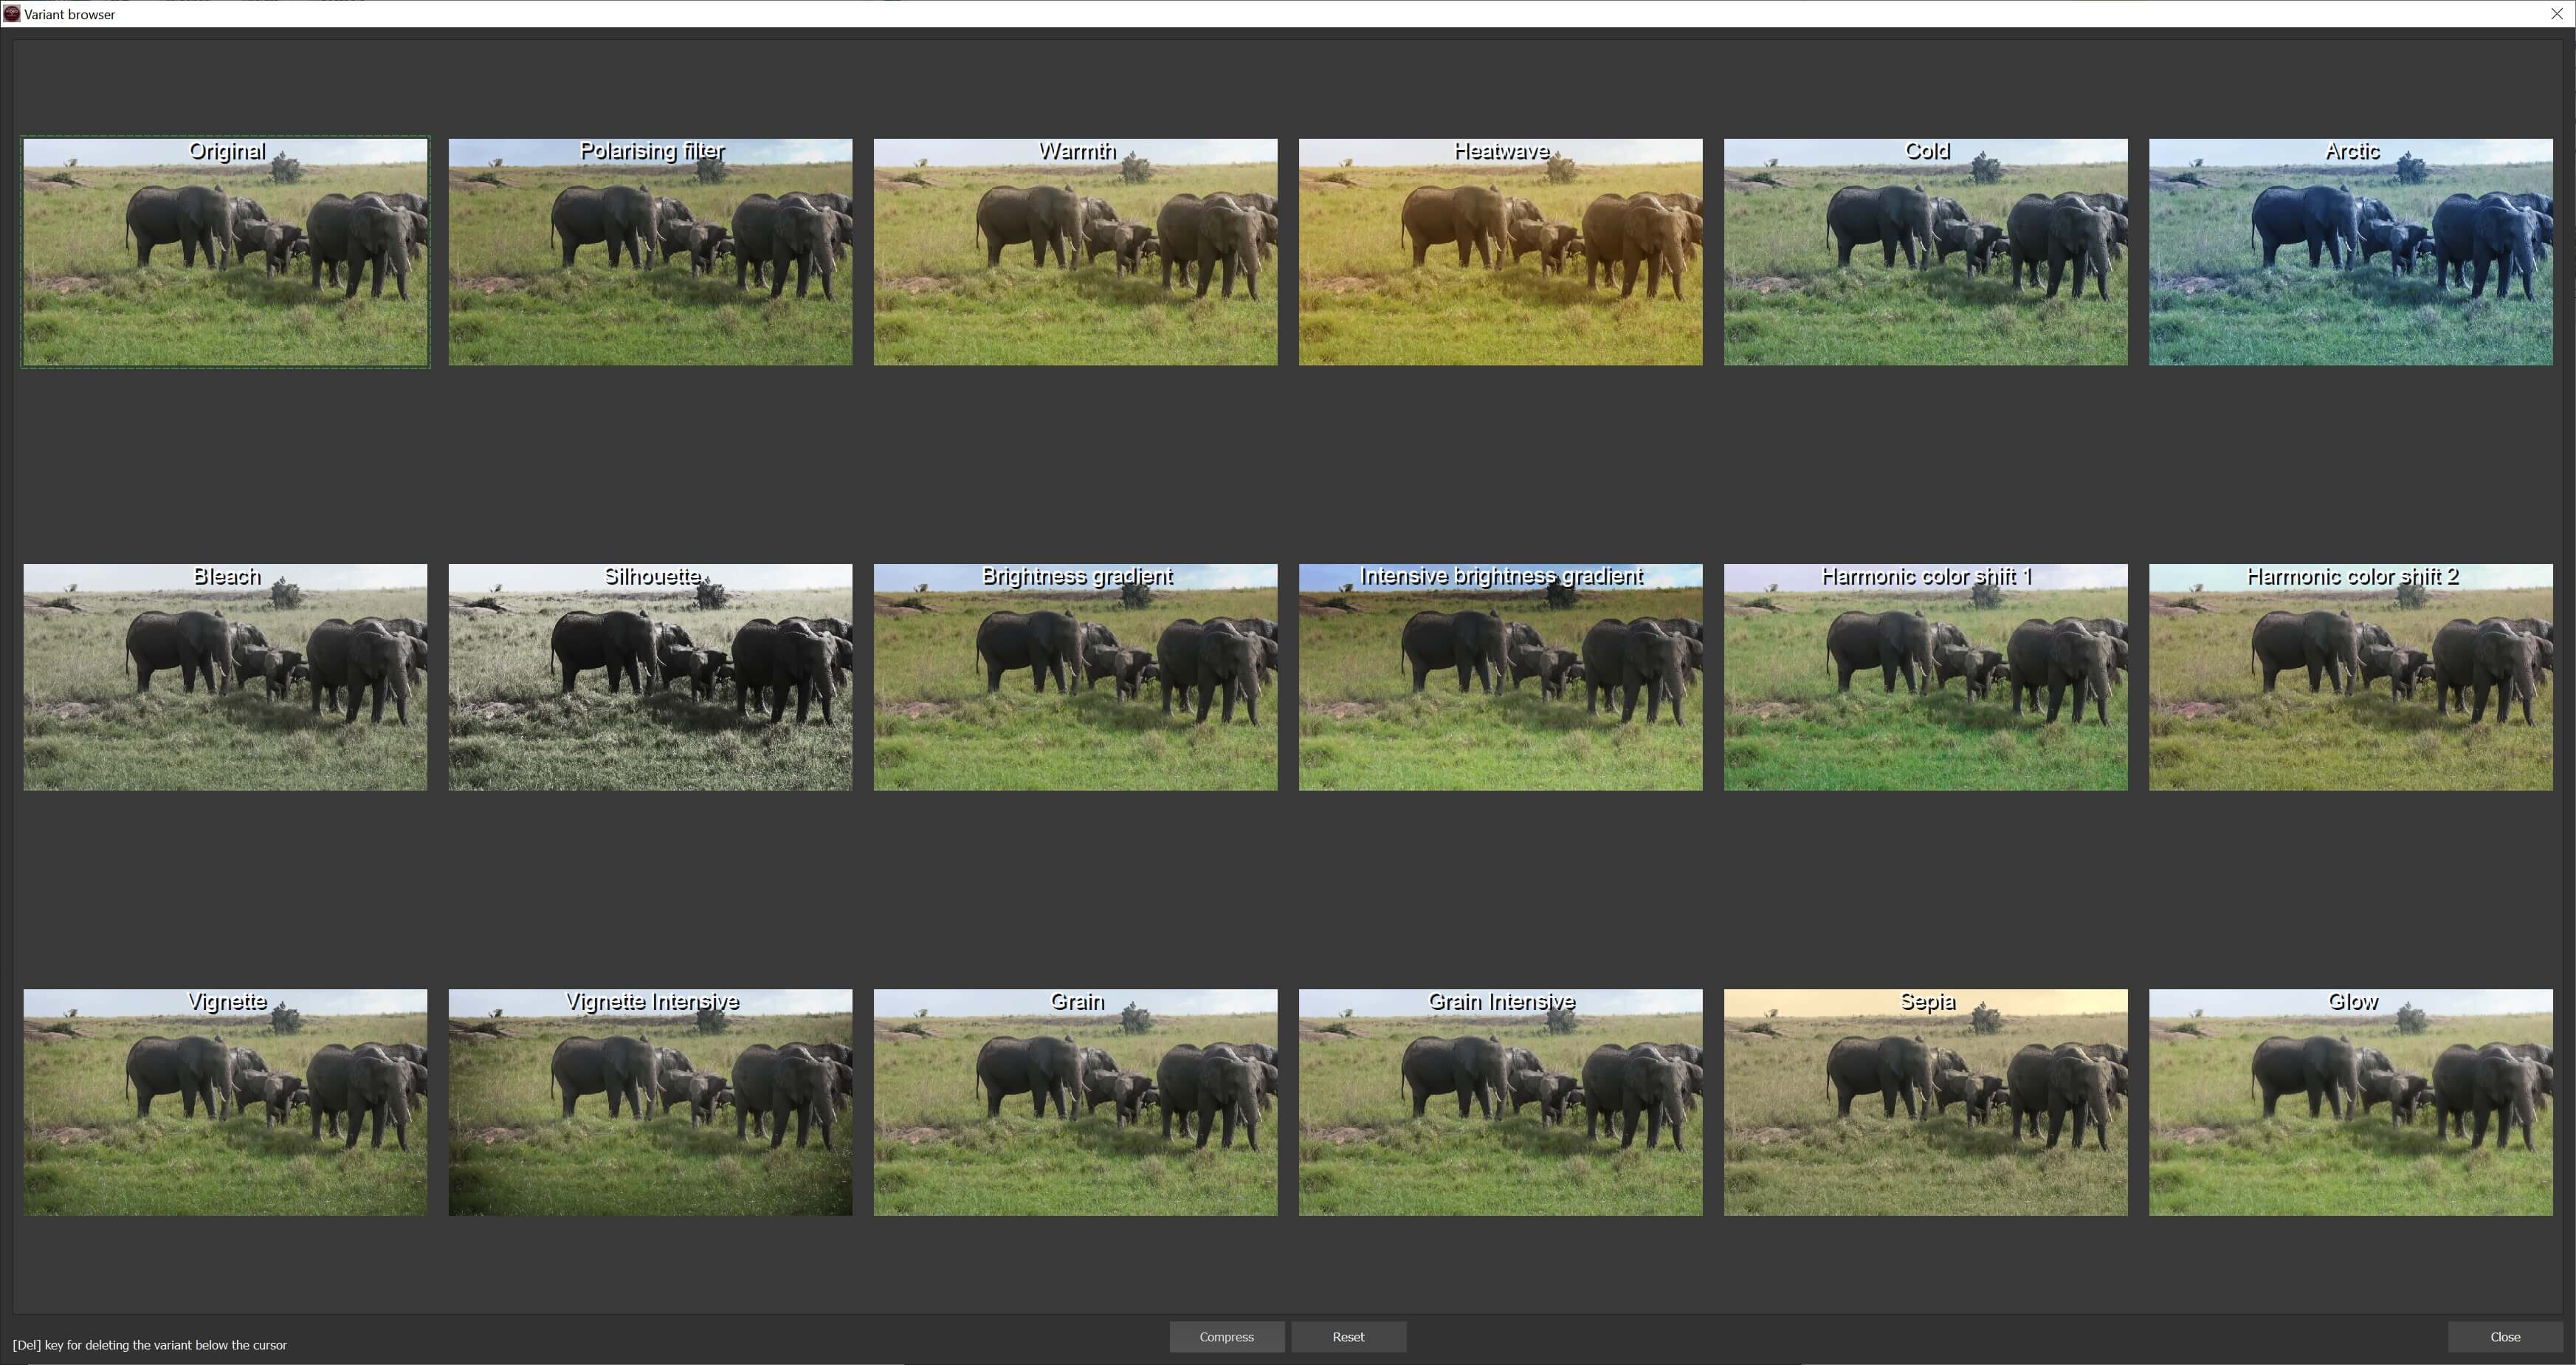Image resolution: width=2576 pixels, height=1365 pixels.
Task: Select the Heatwave variant preview
Action: pyautogui.click(x=1500, y=252)
